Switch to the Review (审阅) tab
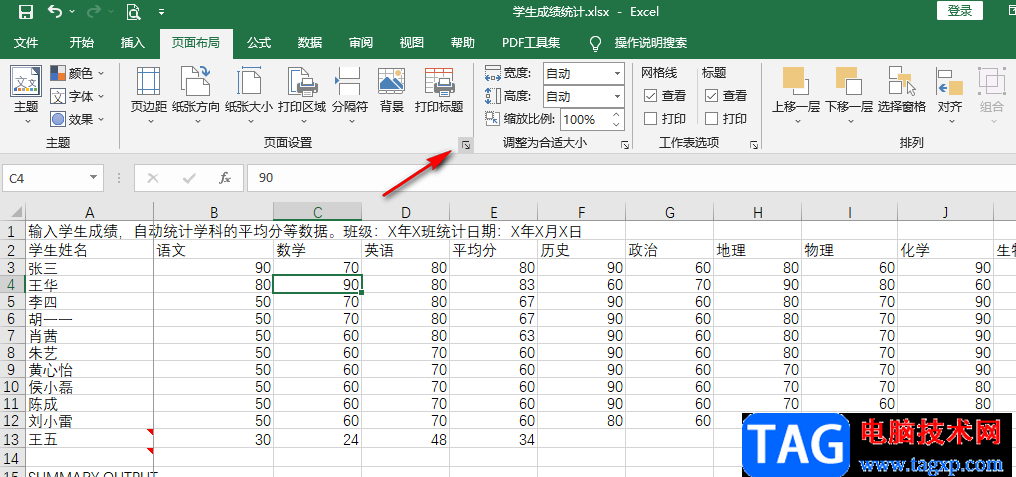 [x=361, y=43]
